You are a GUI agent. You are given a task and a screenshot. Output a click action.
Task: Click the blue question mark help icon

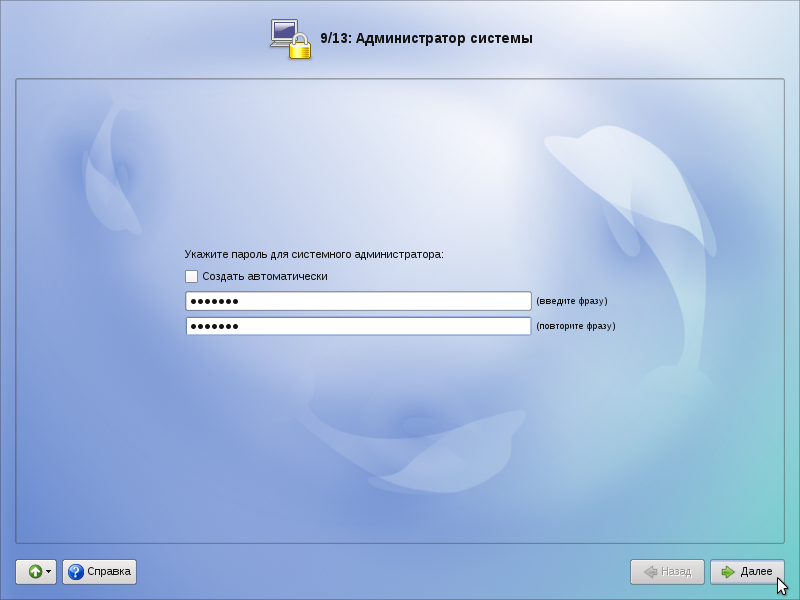click(75, 572)
